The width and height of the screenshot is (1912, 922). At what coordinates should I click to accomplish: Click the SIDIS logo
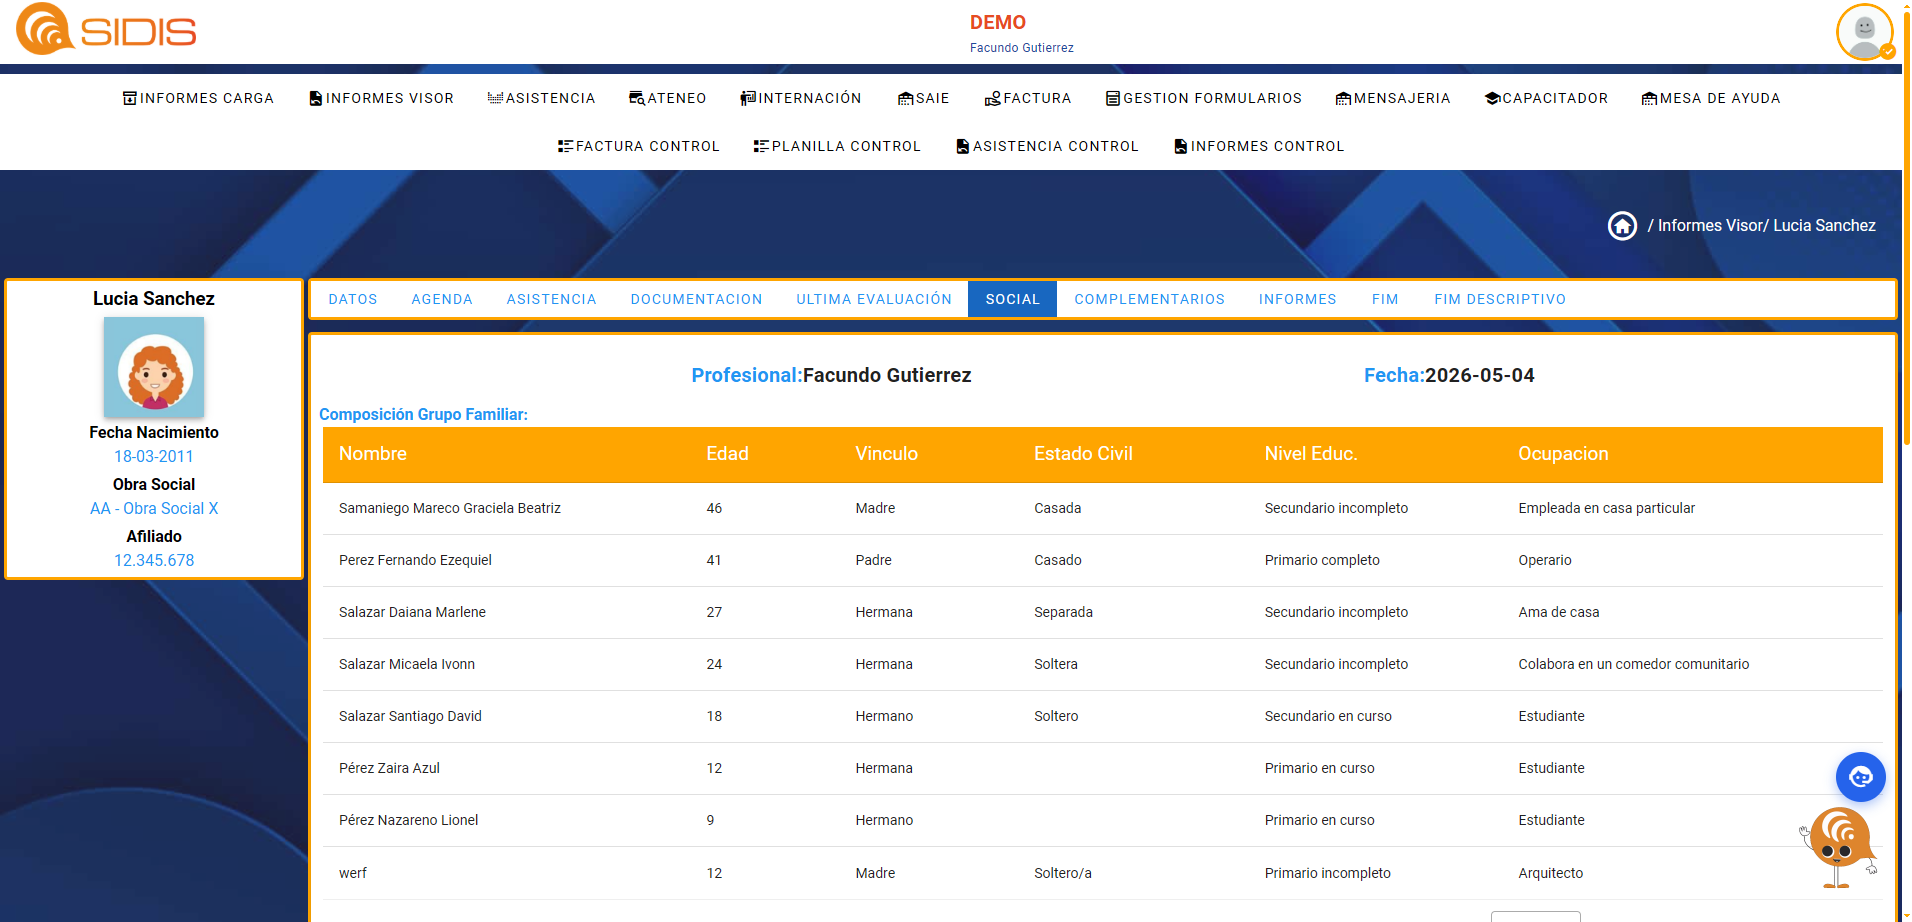click(x=106, y=30)
